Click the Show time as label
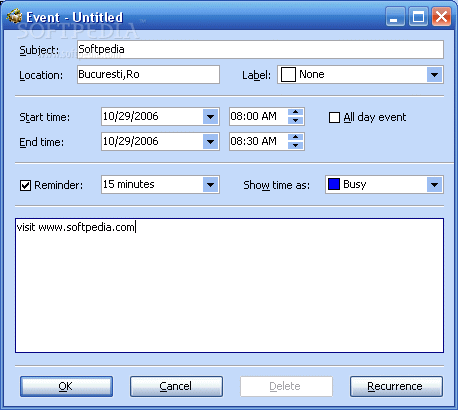The width and height of the screenshot is (458, 410). (x=276, y=185)
